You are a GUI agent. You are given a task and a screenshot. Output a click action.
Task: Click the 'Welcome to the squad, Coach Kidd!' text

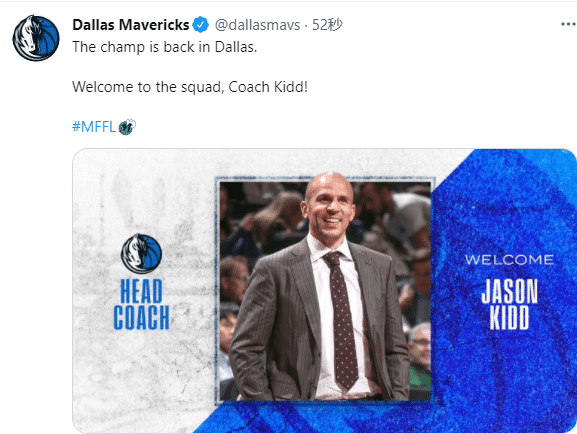coord(190,87)
